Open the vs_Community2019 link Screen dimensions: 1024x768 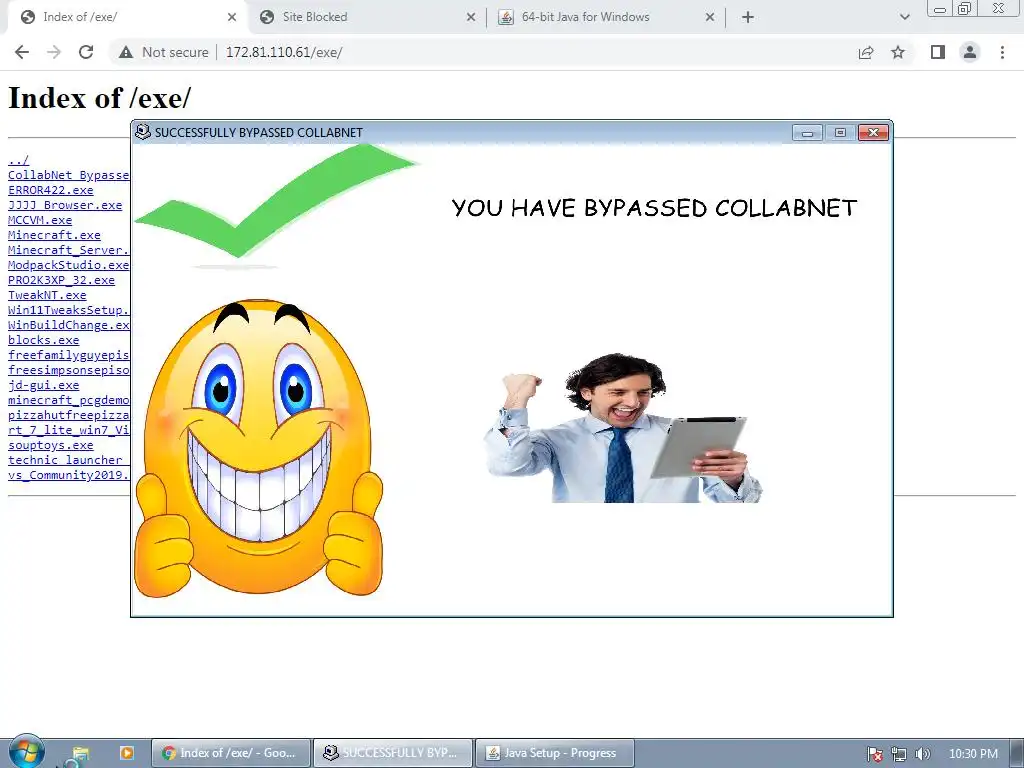[69, 475]
